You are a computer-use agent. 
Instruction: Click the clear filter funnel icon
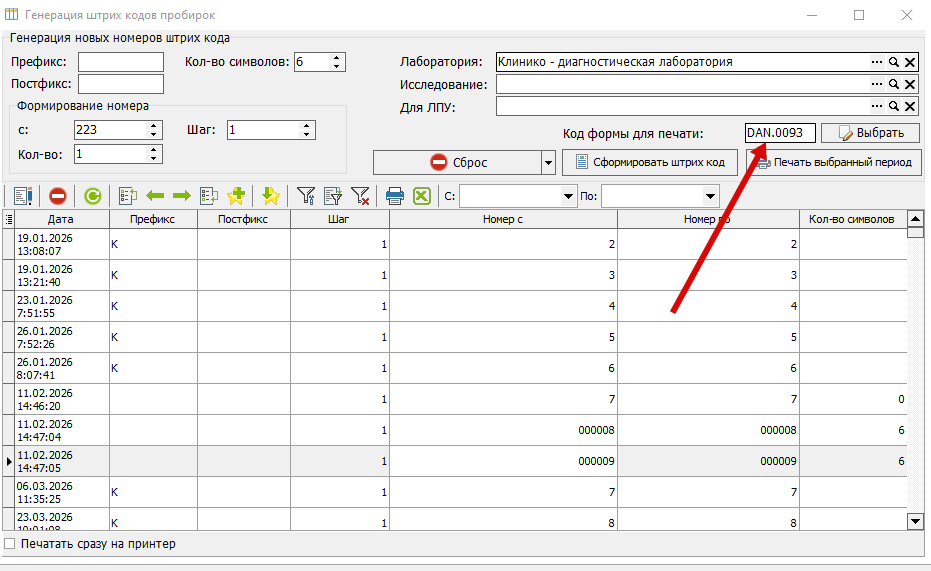(360, 196)
